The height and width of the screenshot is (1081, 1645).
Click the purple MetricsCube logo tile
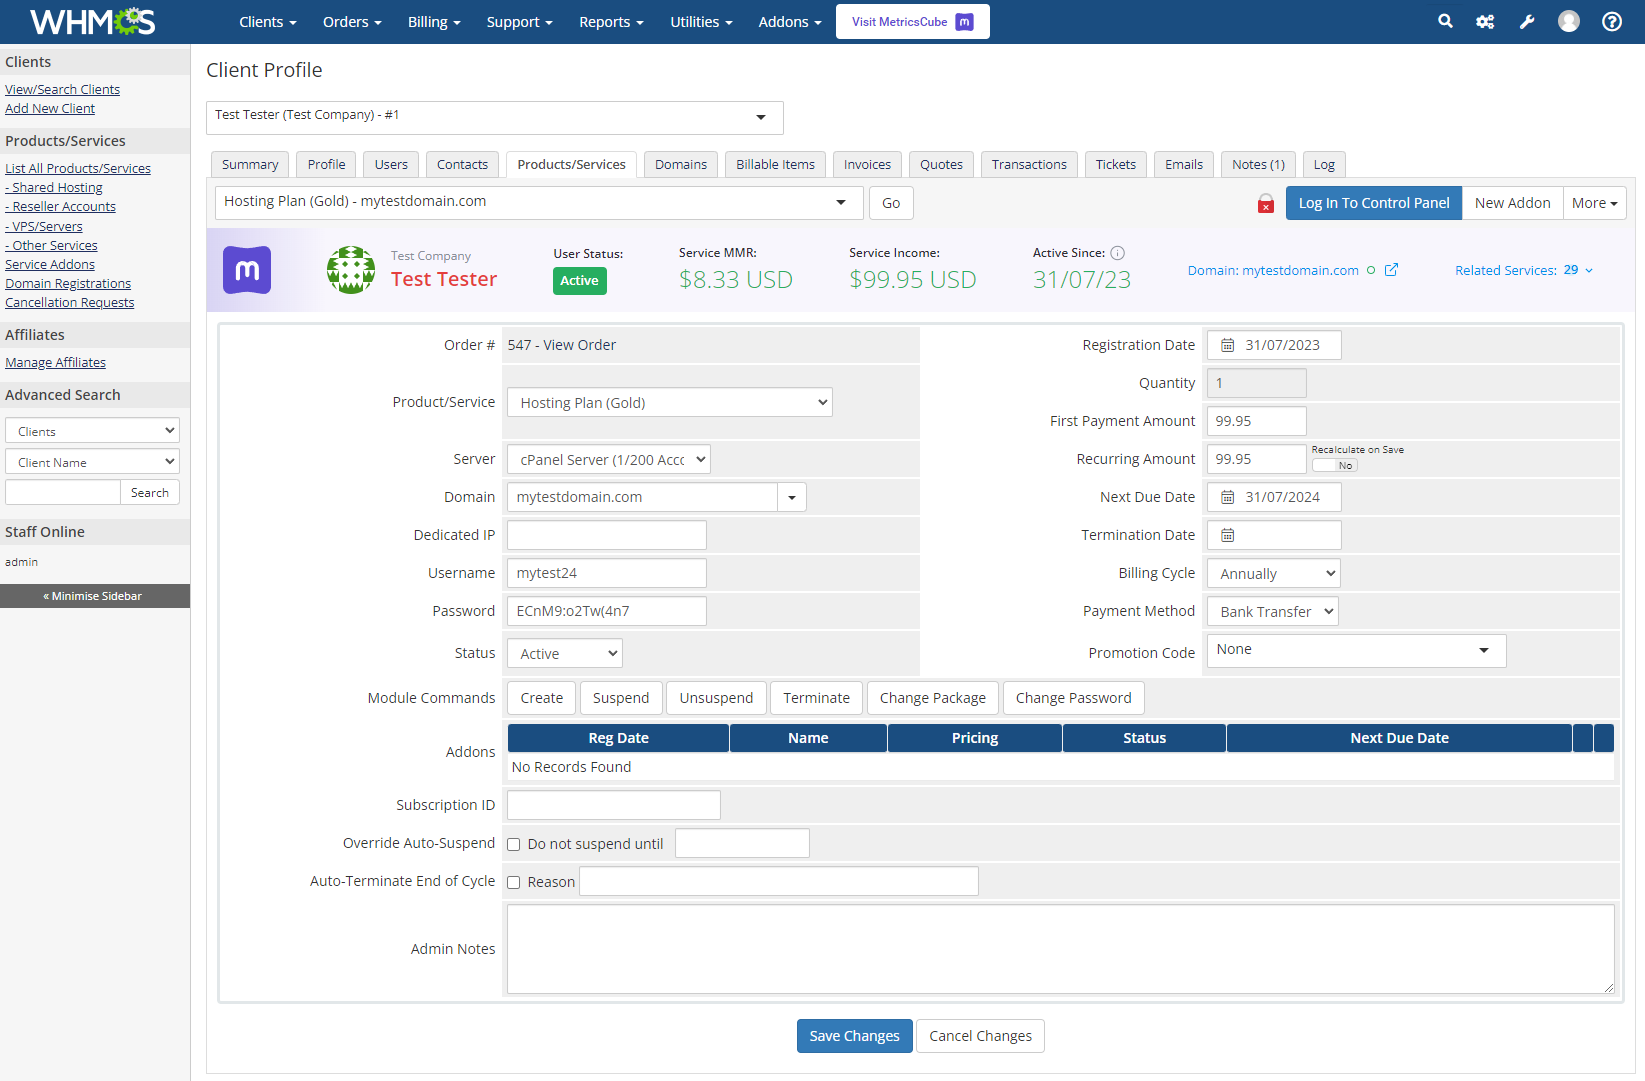247,270
